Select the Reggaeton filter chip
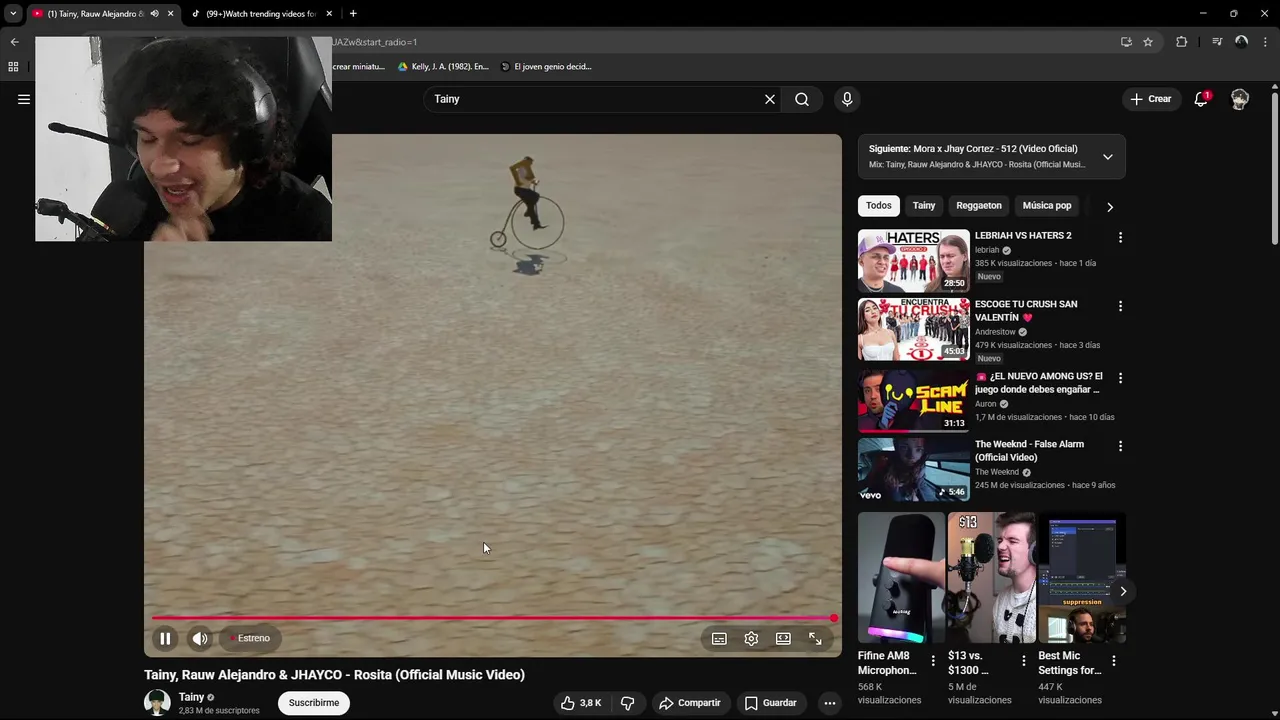Viewport: 1280px width, 720px height. tap(979, 205)
